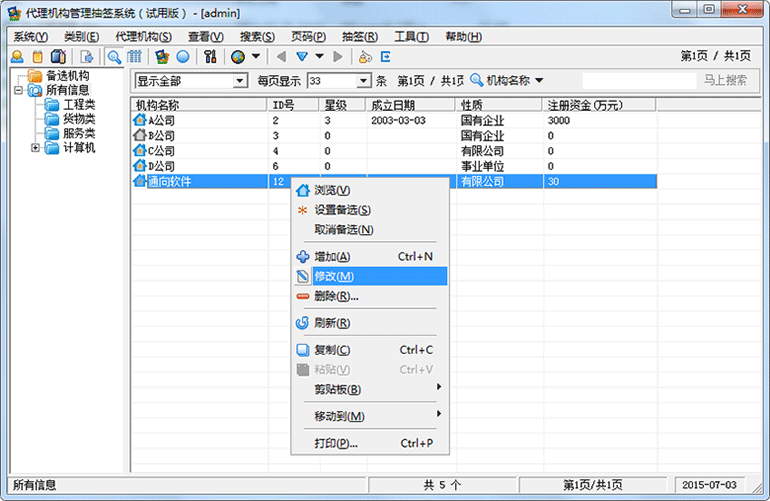Click the search text input field
Image resolution: width=770 pixels, height=501 pixels.
point(639,81)
